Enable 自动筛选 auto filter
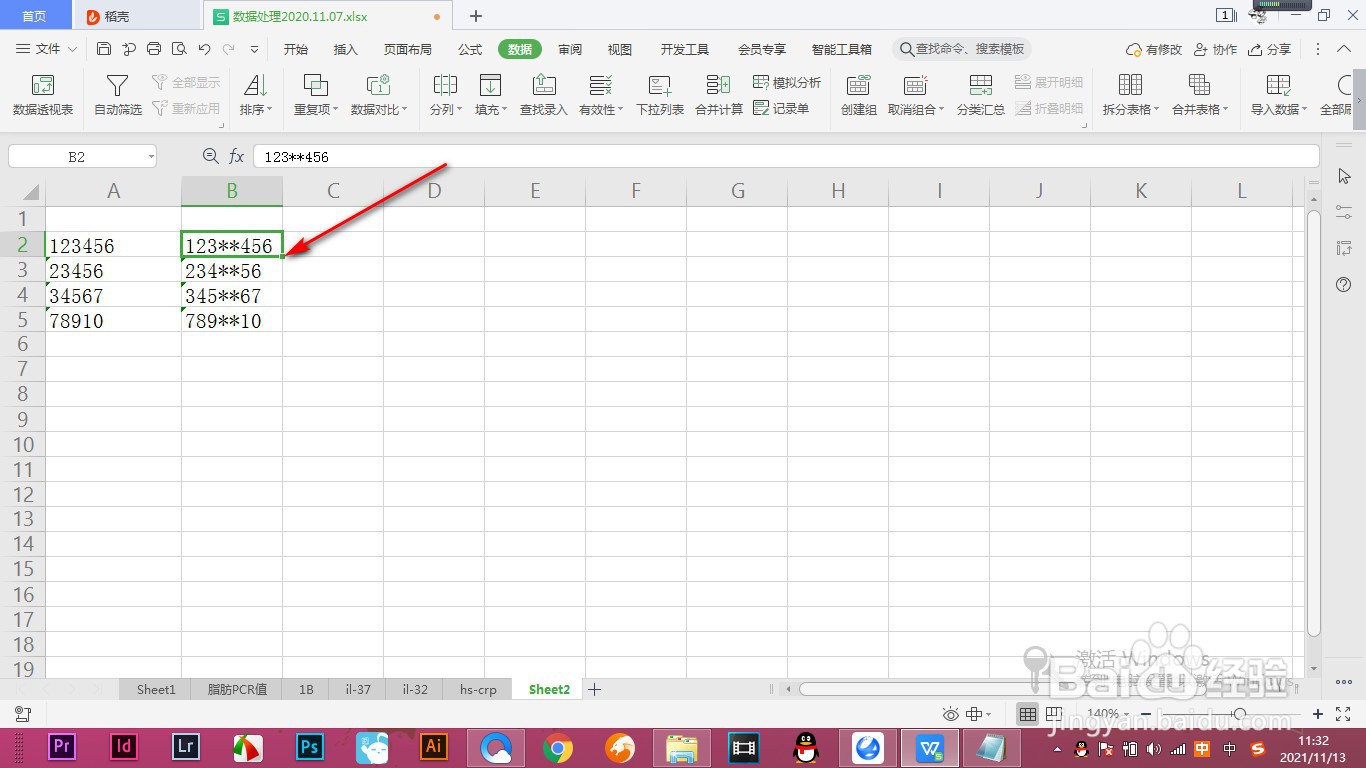Screen dimensions: 1366x768 118,96
